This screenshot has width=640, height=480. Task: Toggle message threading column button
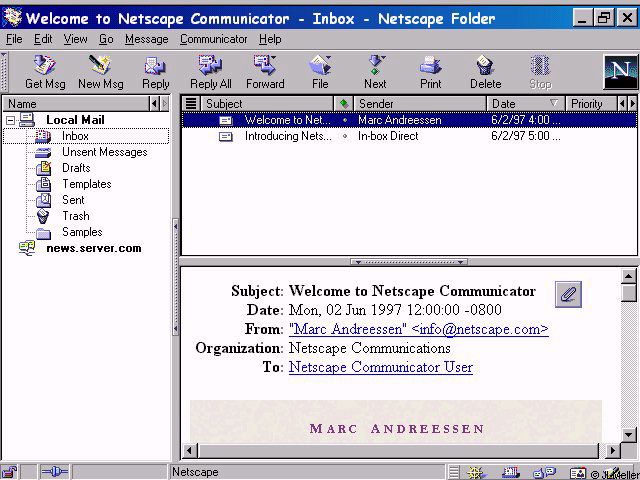pos(191,104)
